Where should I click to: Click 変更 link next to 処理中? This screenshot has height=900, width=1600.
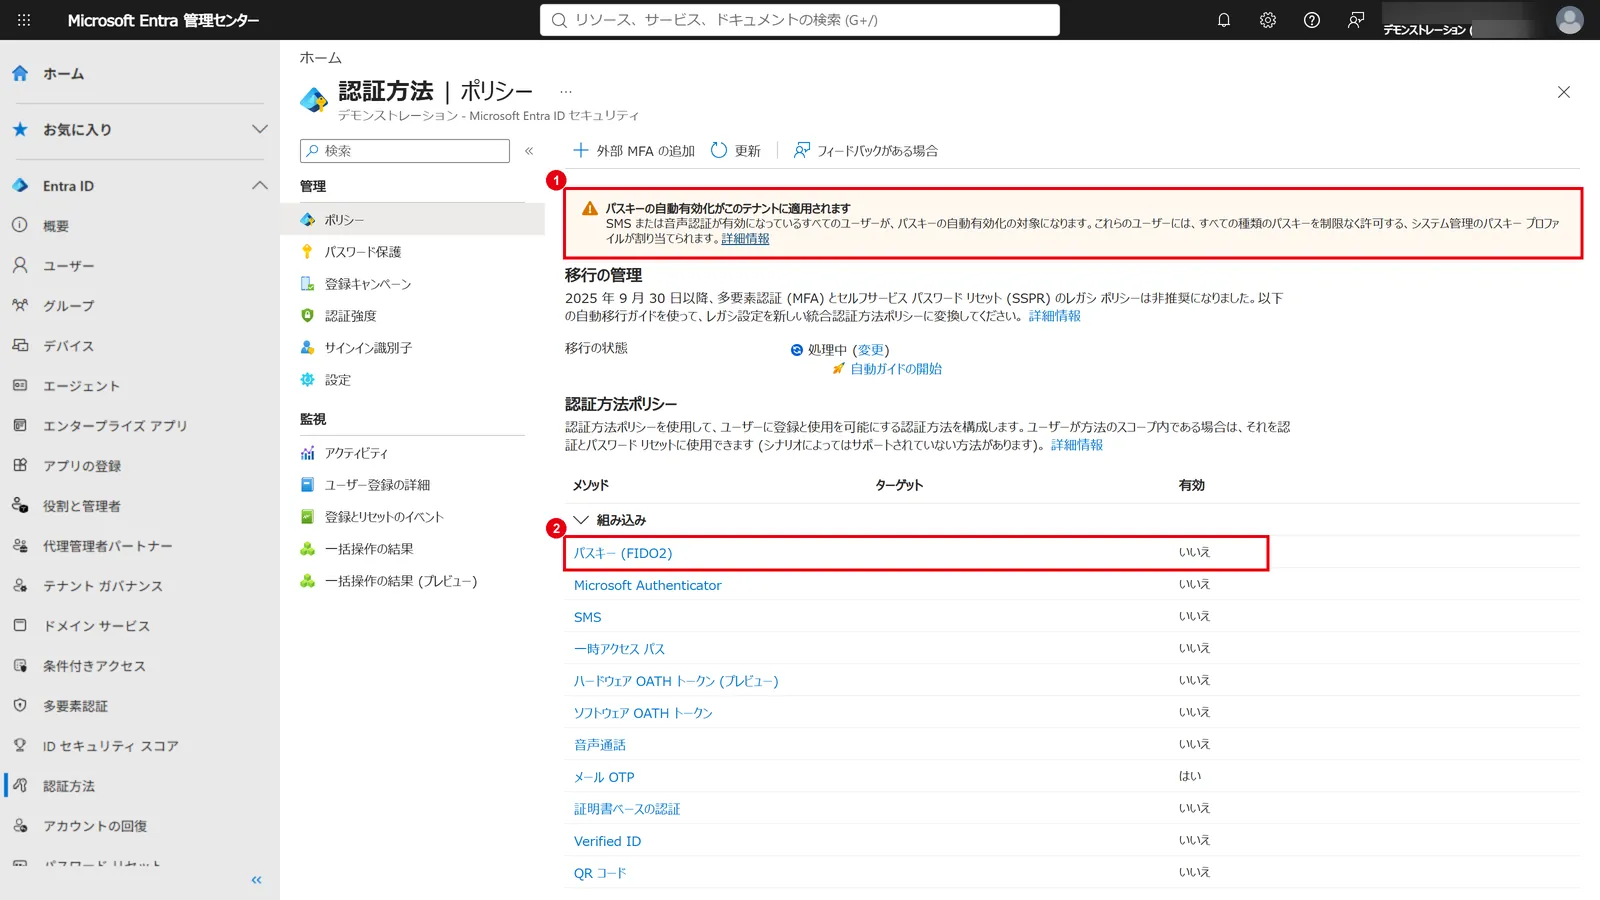[871, 350]
